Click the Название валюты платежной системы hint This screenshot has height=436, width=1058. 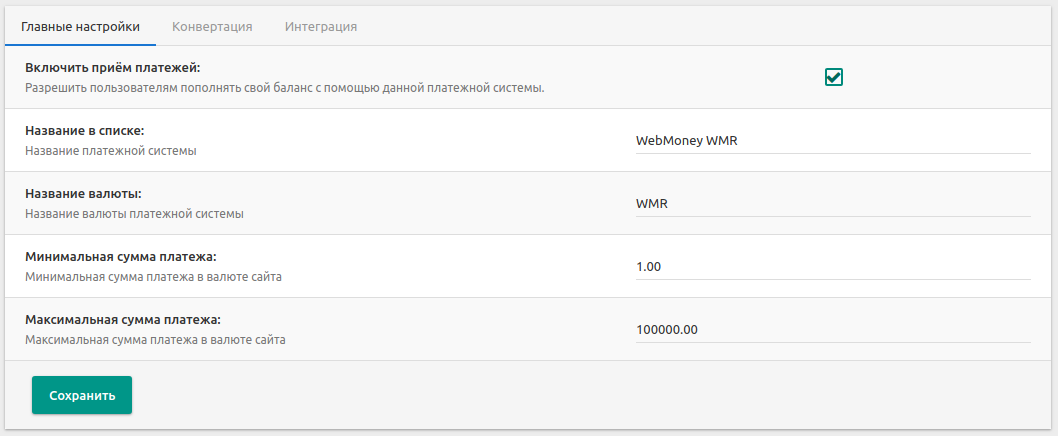pyautogui.click(x=134, y=214)
